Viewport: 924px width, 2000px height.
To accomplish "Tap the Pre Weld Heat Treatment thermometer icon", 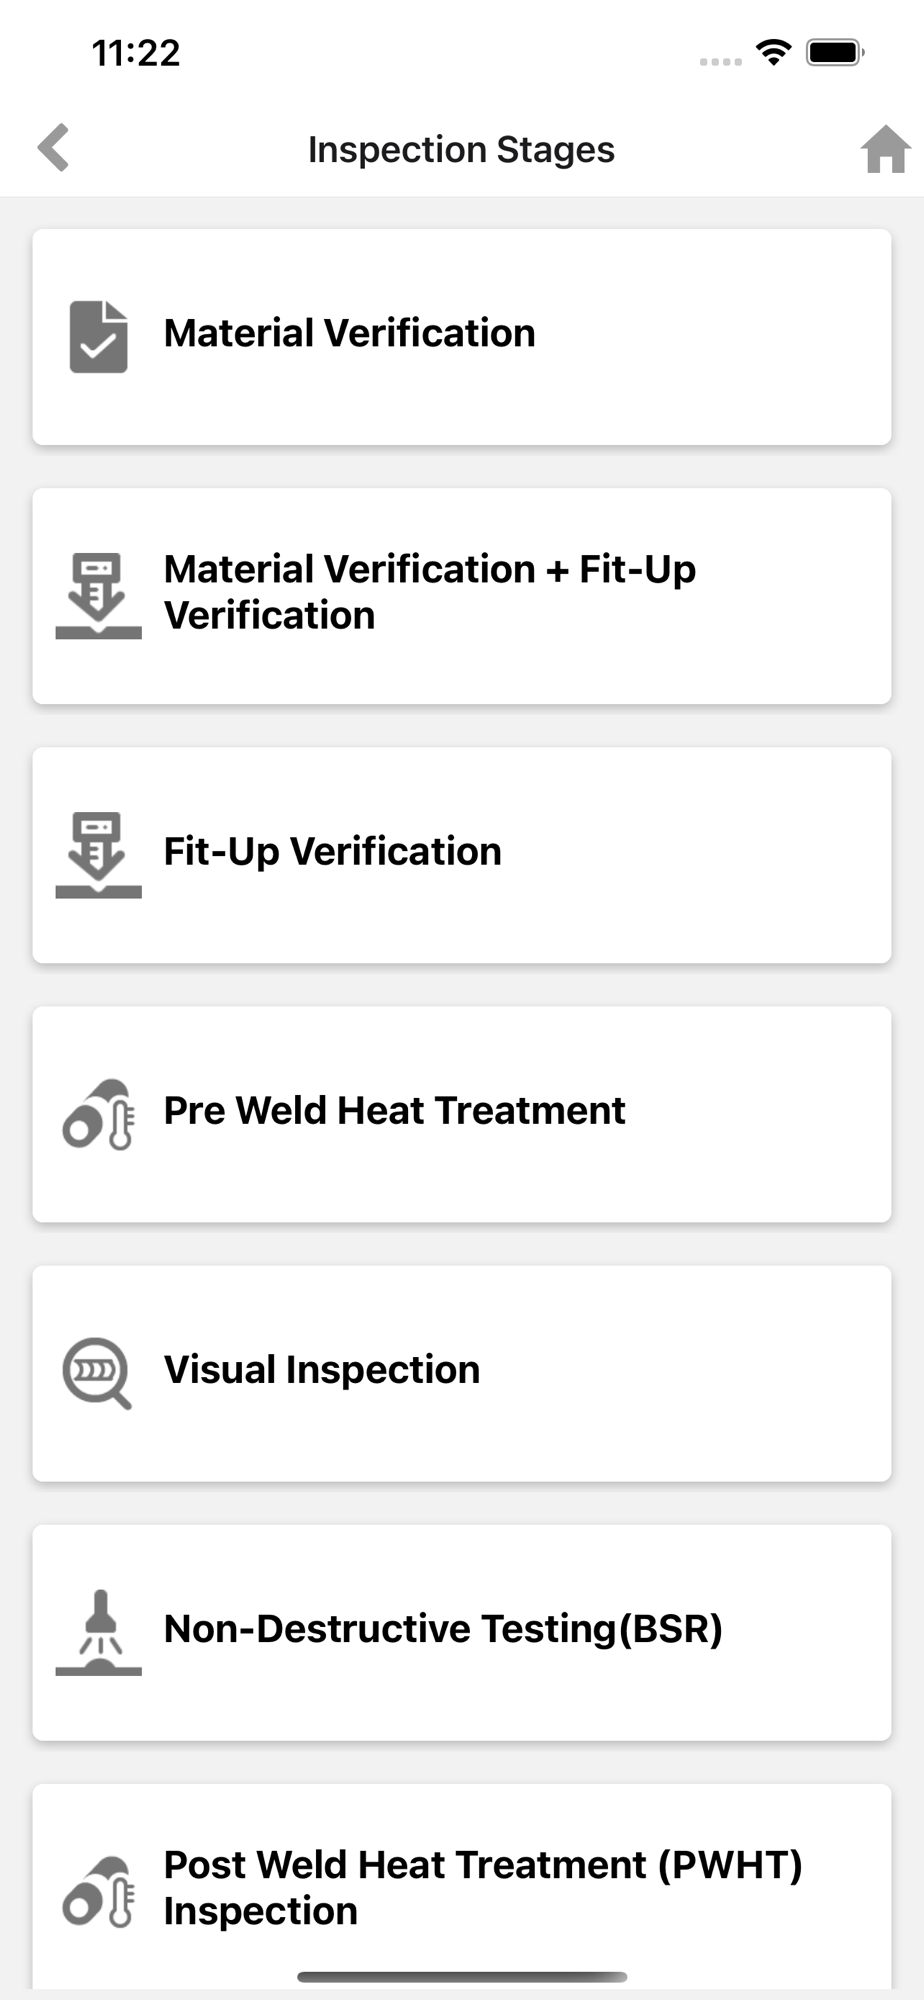I will pyautogui.click(x=98, y=1114).
